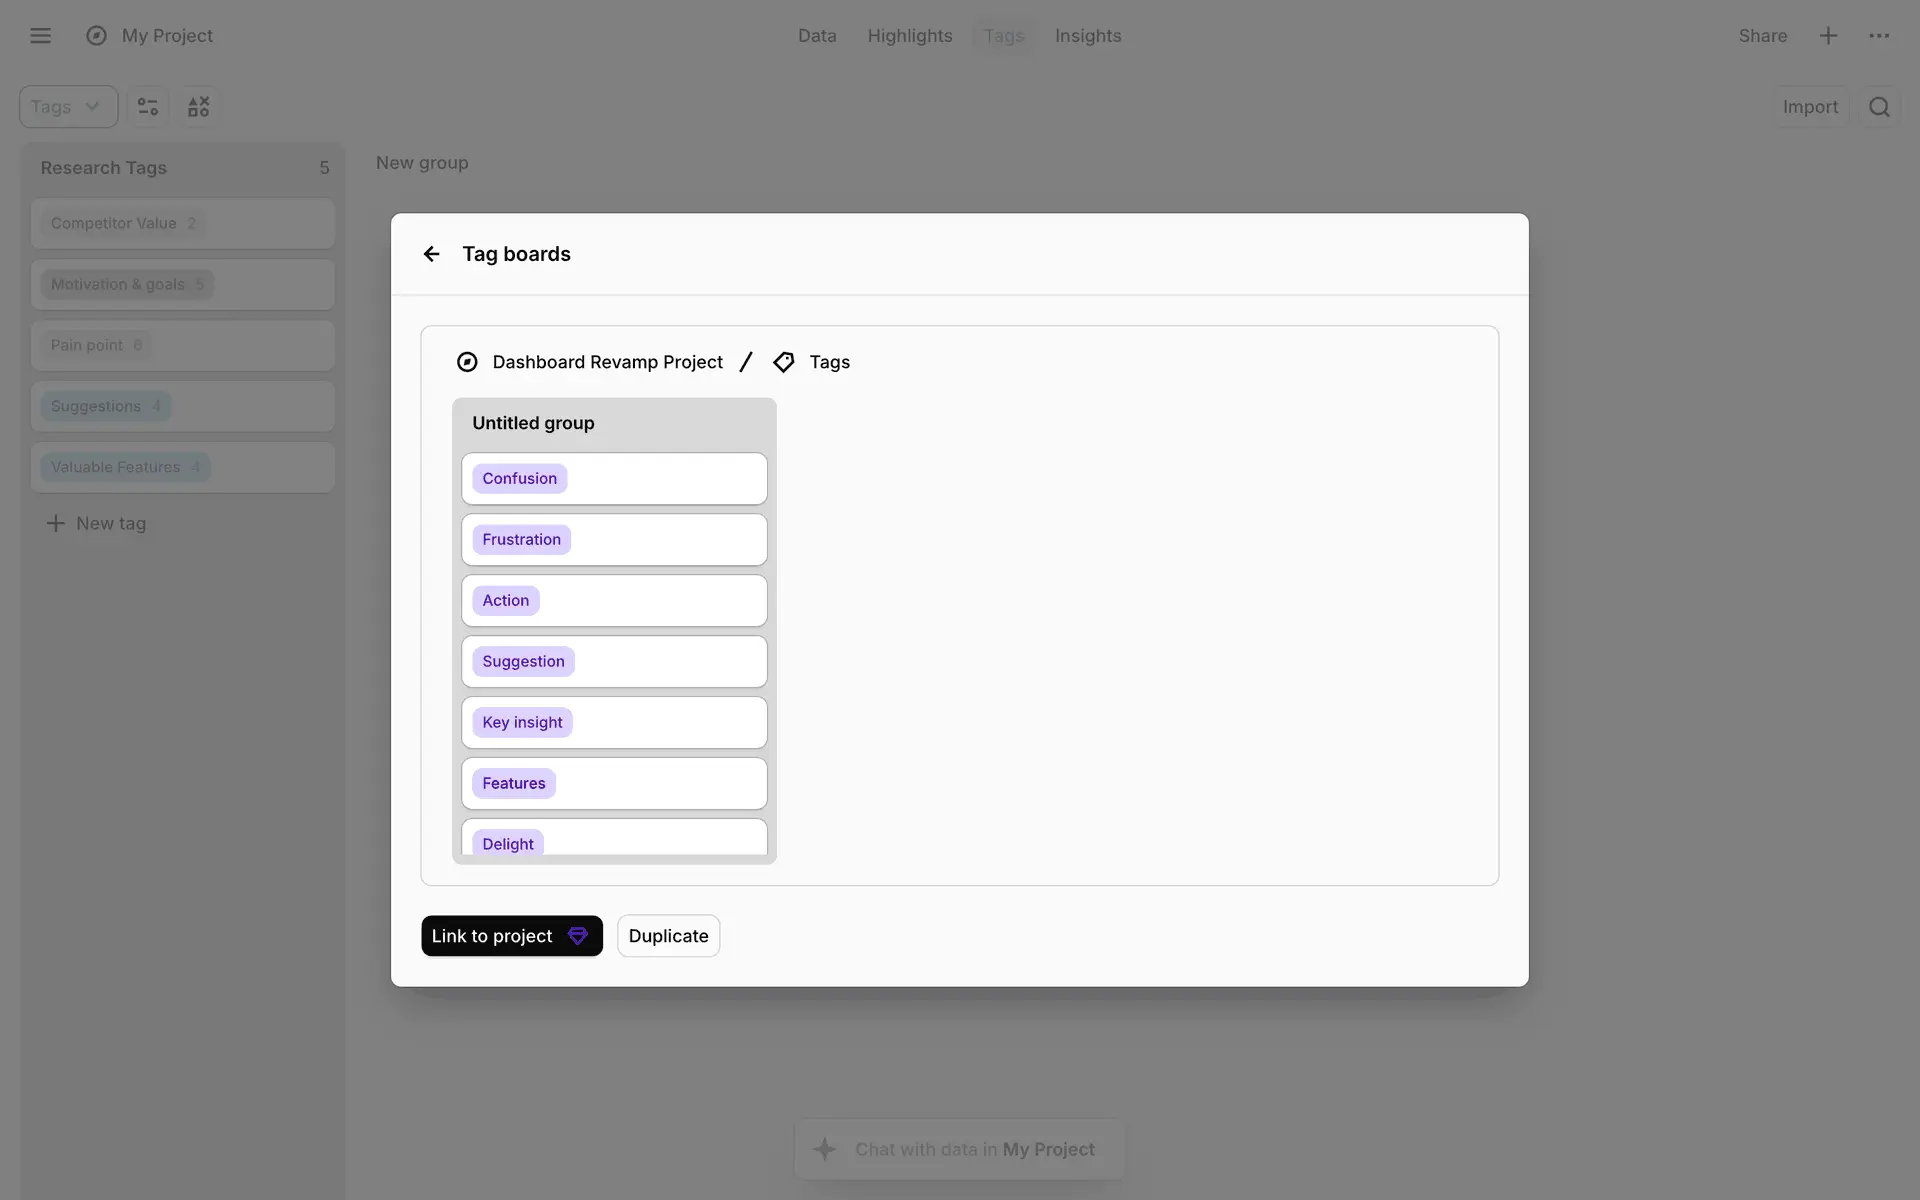The width and height of the screenshot is (1920, 1200).
Task: Click the Dashboard Revamp Project breadcrumb
Action: tap(606, 362)
